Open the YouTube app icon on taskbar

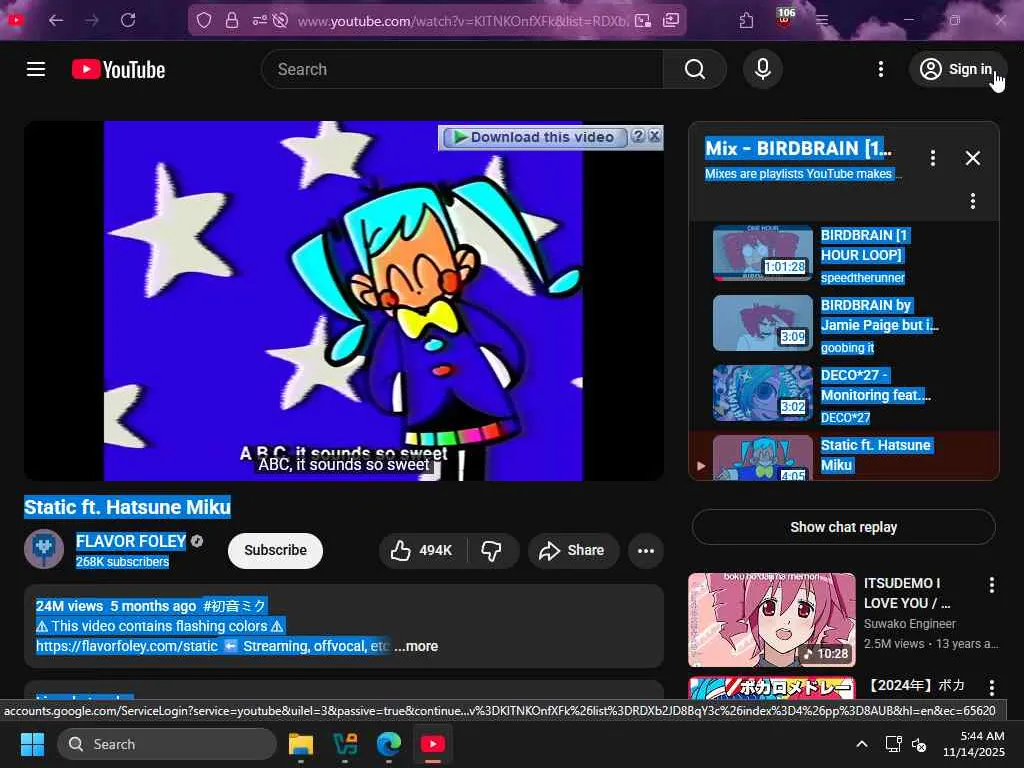(432, 744)
